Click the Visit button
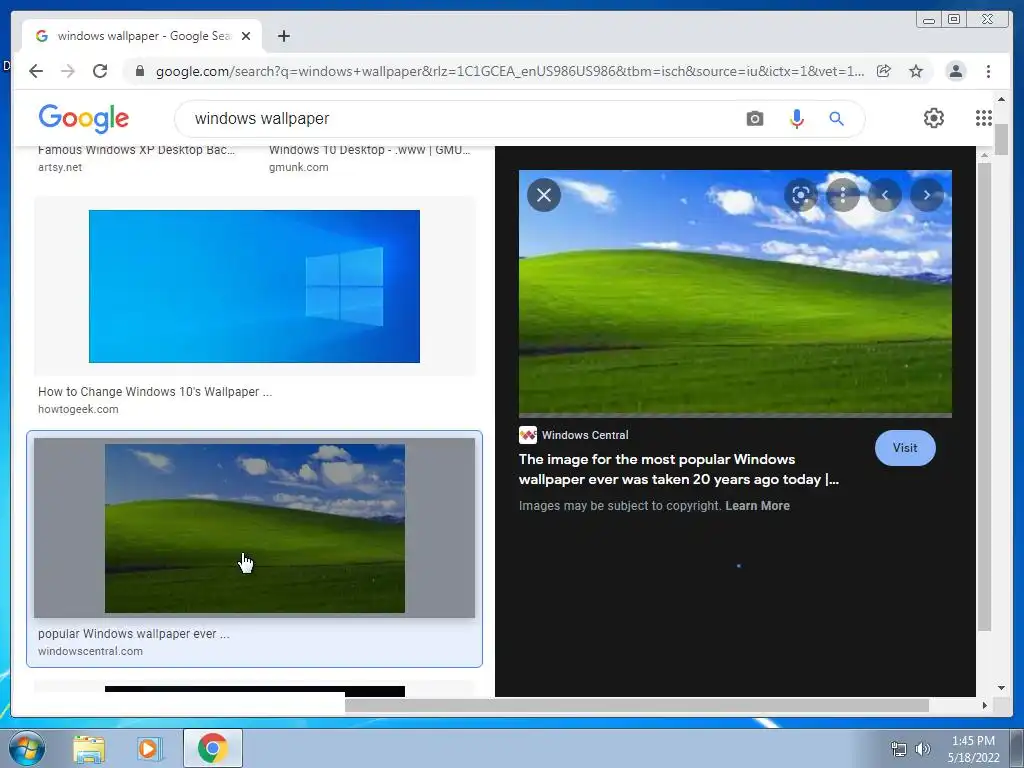The image size is (1024, 768). [905, 448]
